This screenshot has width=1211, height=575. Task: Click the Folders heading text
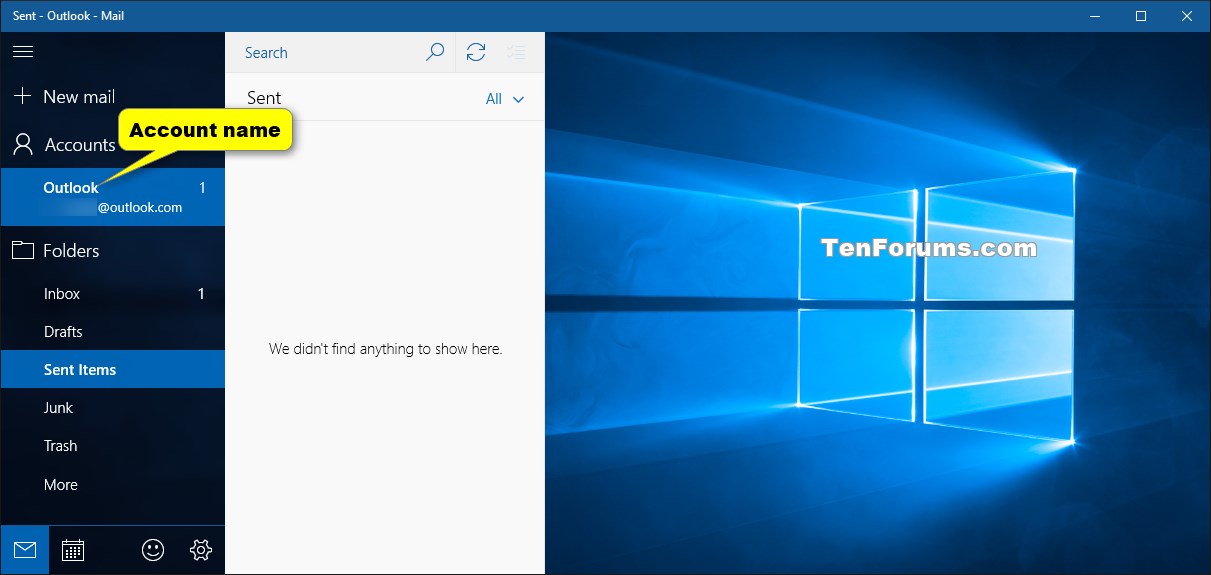point(71,251)
